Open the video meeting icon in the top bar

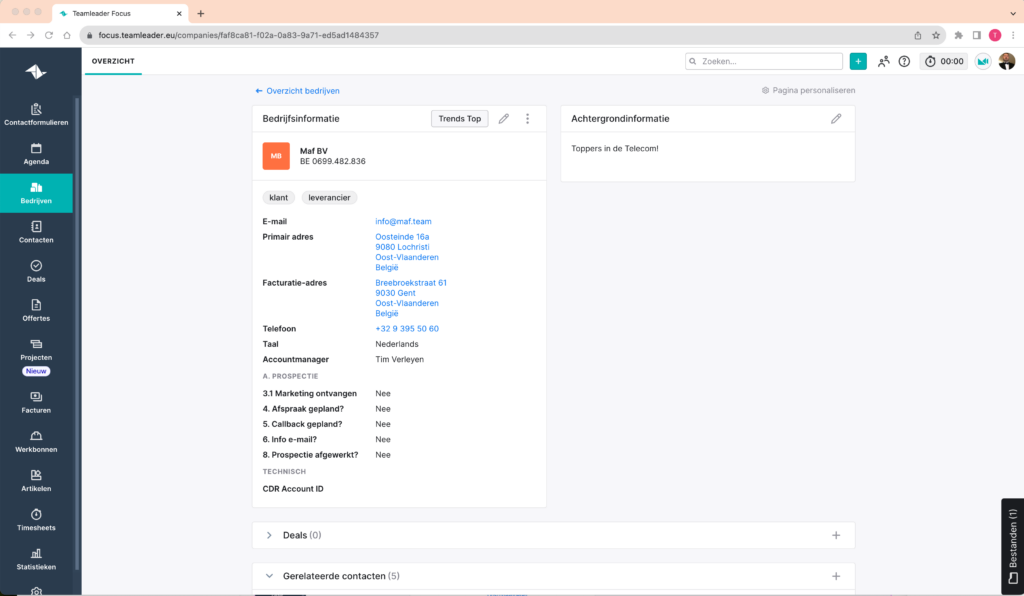click(983, 61)
